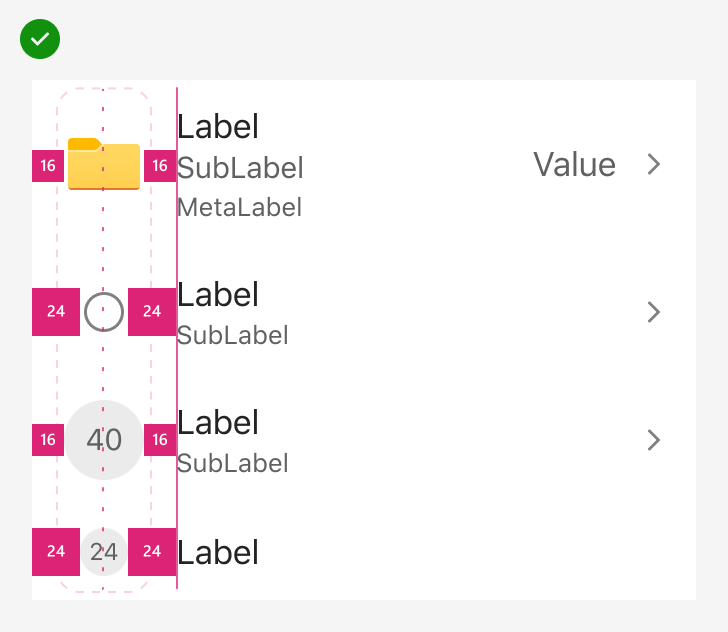Expand the chevron next to Value
728x632 pixels.
tap(654, 164)
